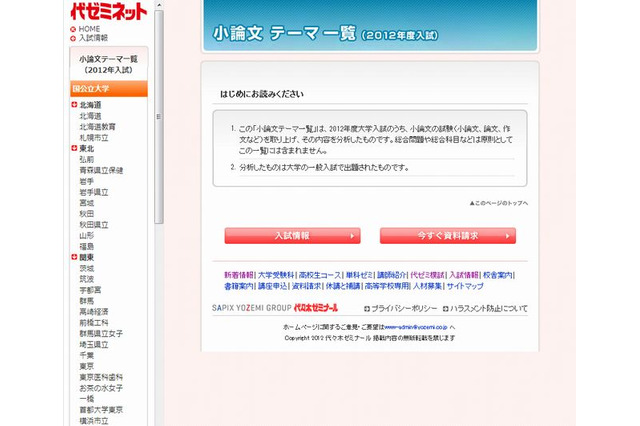Select 首都大学東京 in the sidebar list
This screenshot has width=640, height=426.
(x=101, y=410)
